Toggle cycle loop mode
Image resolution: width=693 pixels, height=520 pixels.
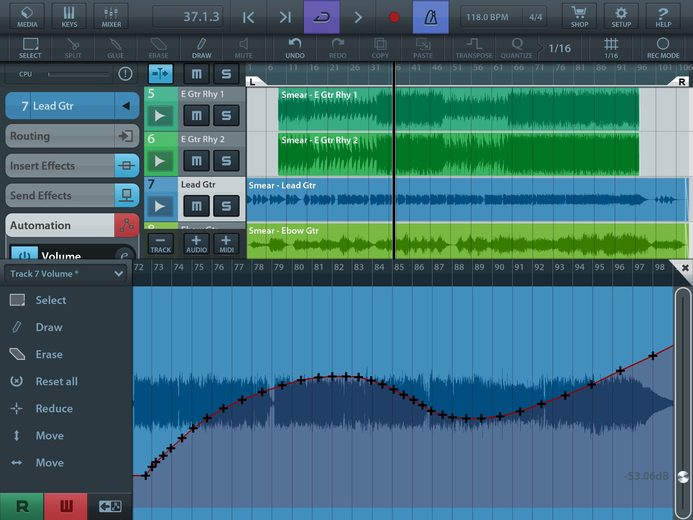coord(321,17)
